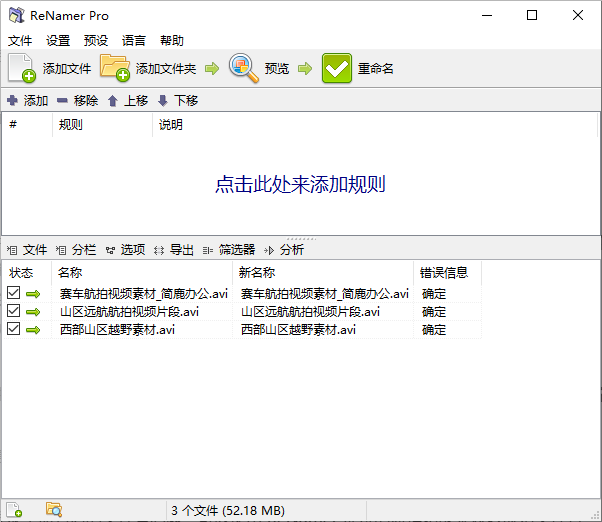Open the 导出 export dropdown
This screenshot has height=522, width=602.
(x=174, y=250)
